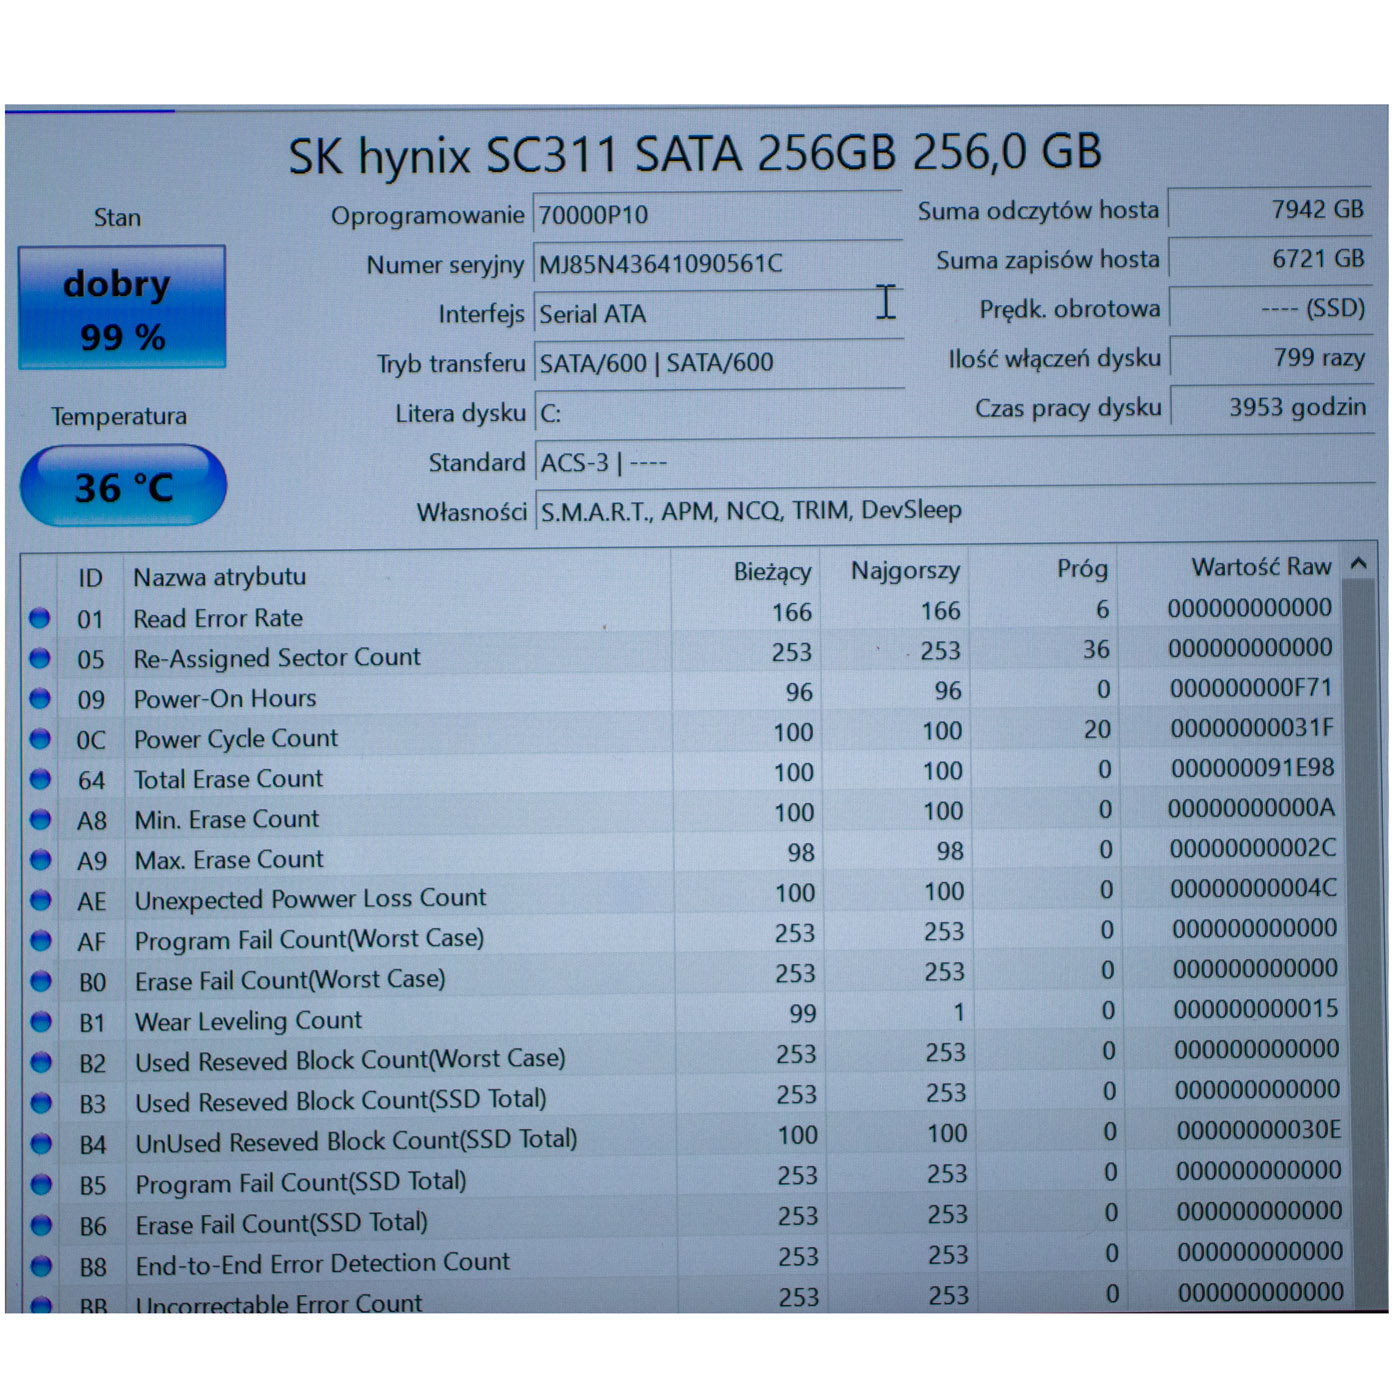Image resolution: width=1400 pixels, height=1400 pixels.
Task: Click raw value 000000000F71 of Power-On Hours
Action: coord(1251,688)
